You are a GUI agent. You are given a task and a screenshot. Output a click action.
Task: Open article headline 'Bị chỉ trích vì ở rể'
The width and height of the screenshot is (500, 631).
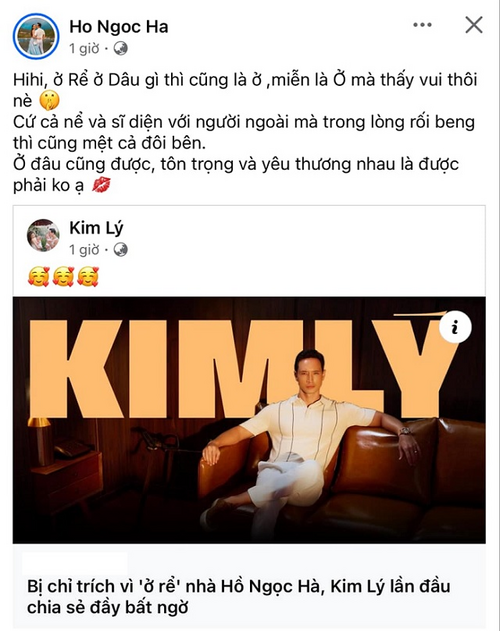coord(238,596)
